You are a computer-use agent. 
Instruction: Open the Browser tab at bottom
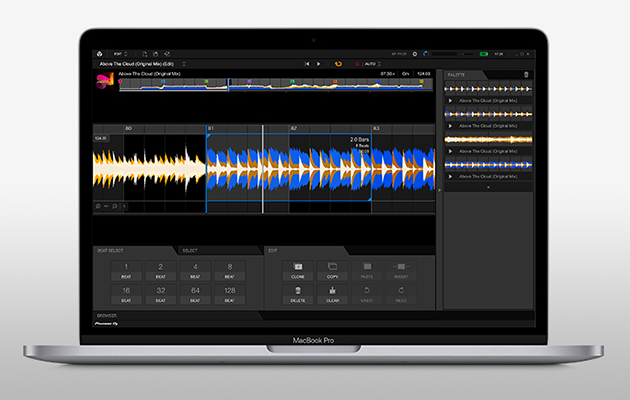point(106,316)
